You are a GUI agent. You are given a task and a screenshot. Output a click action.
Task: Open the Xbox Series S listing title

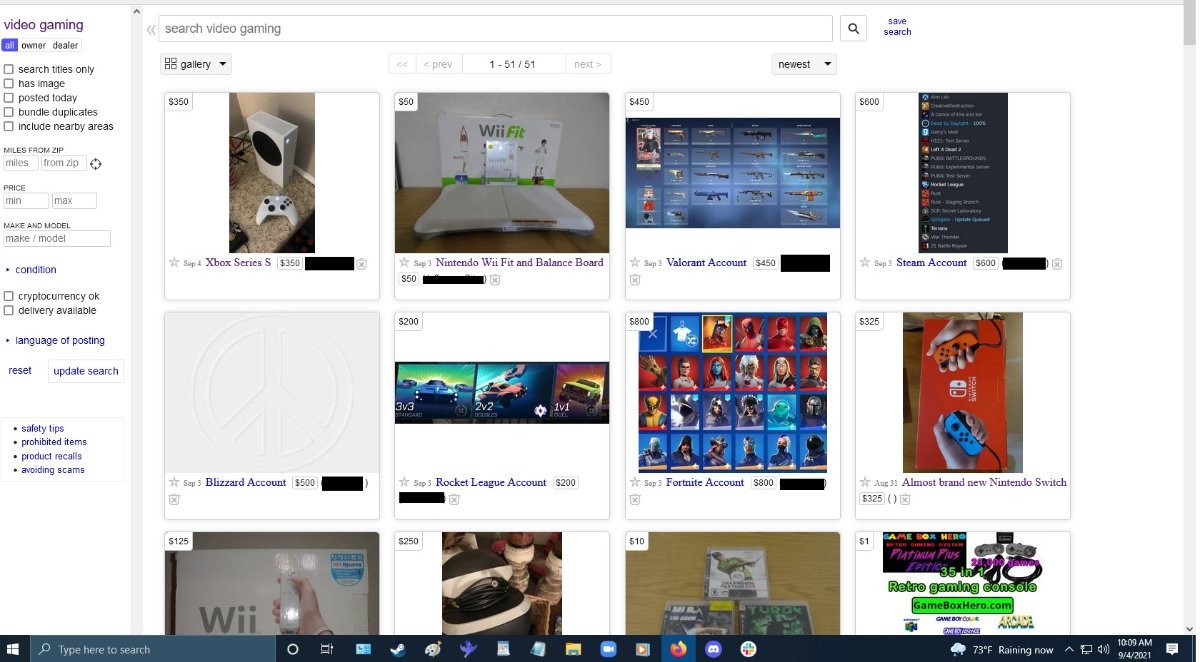238,263
